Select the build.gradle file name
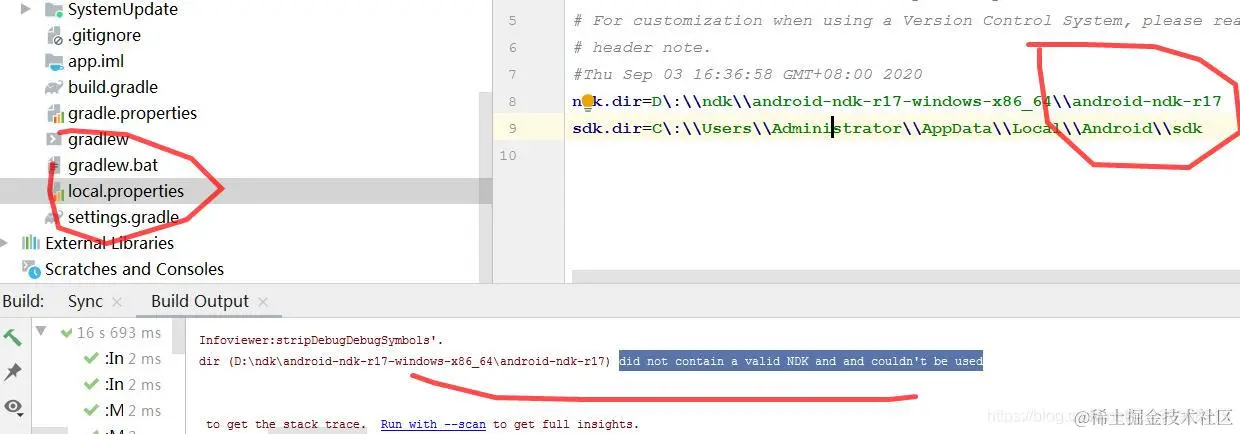The width and height of the screenshot is (1240, 434). 113,87
